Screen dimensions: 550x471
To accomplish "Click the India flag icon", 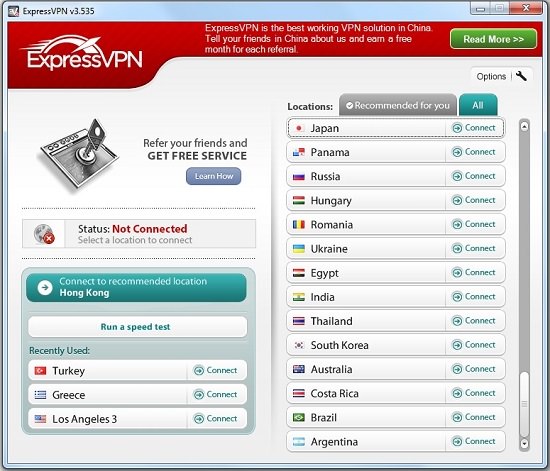I will tap(299, 297).
